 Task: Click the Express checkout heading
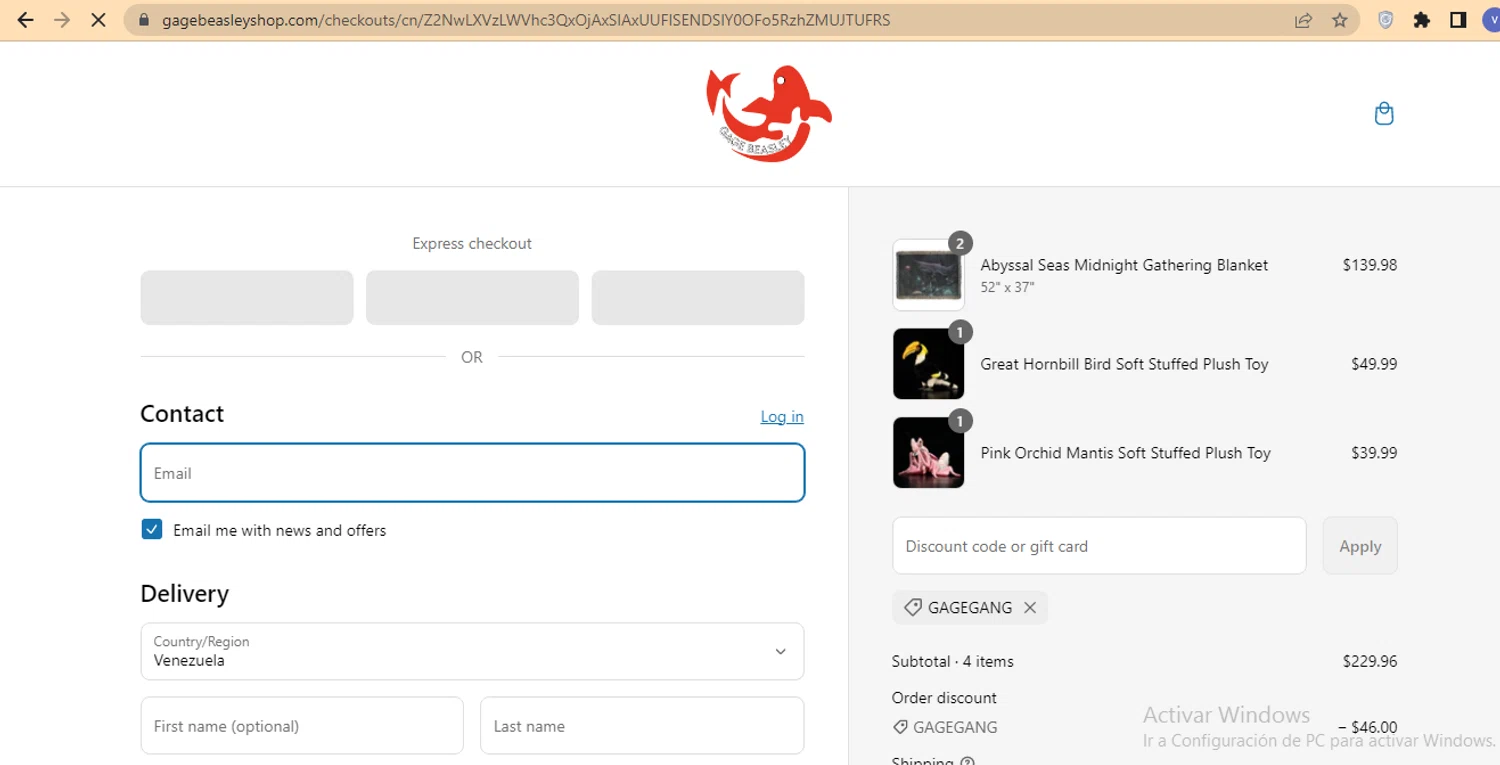[472, 243]
